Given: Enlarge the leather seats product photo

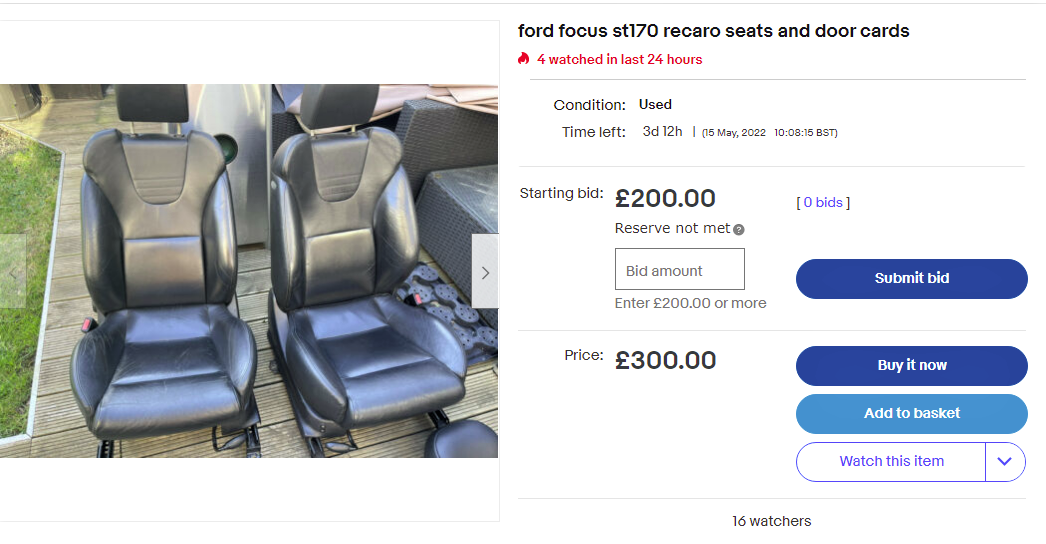Looking at the screenshot, I should (x=250, y=270).
